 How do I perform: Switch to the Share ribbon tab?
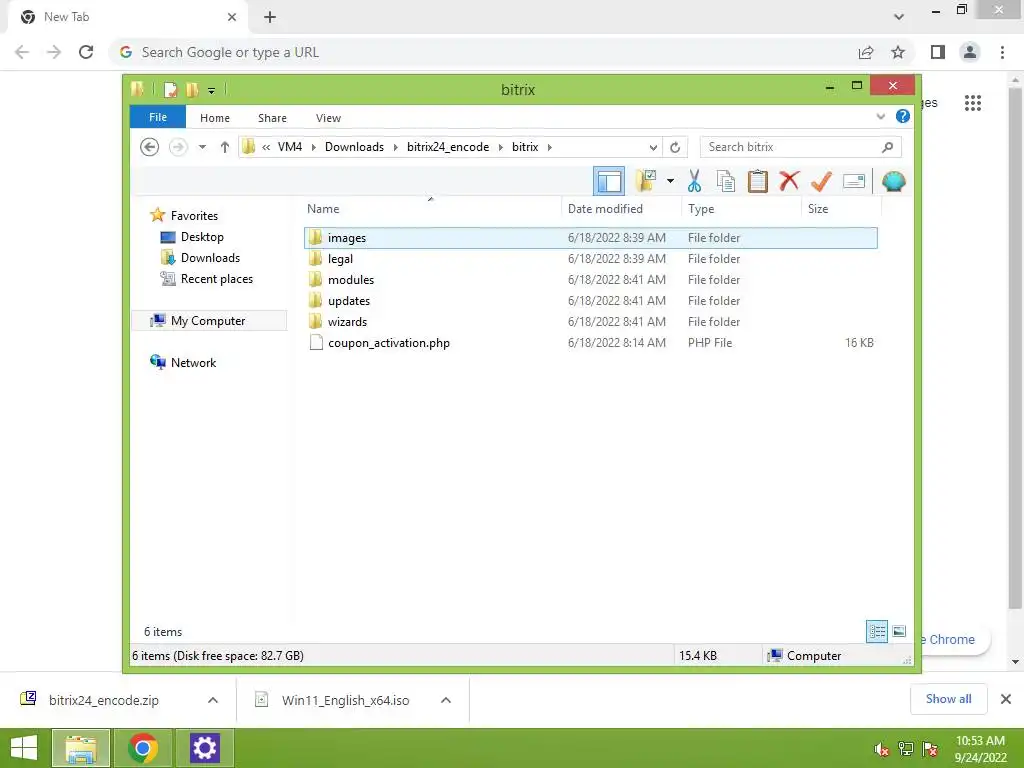coord(272,118)
